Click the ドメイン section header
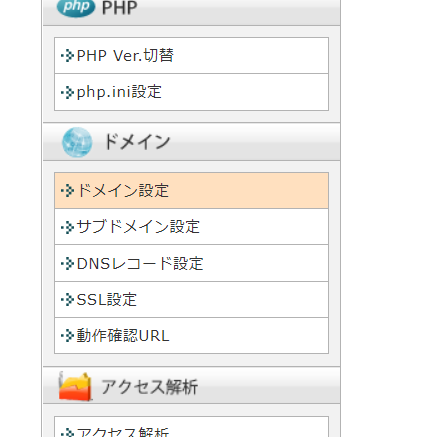 pos(192,142)
